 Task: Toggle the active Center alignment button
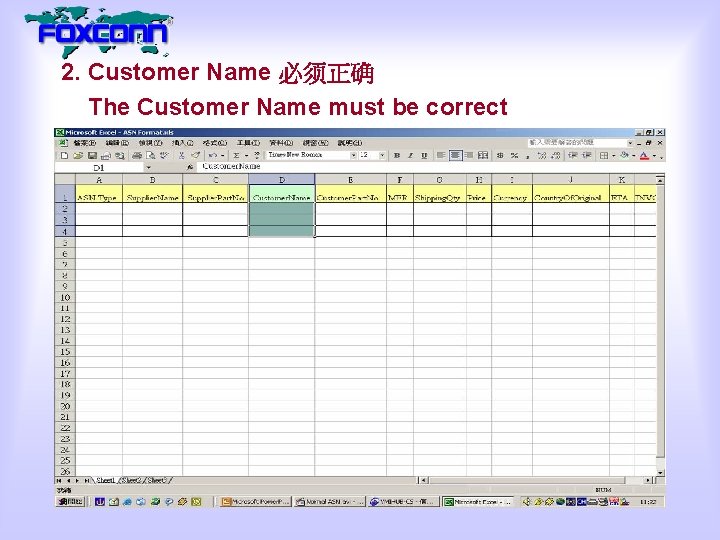[x=455, y=156]
